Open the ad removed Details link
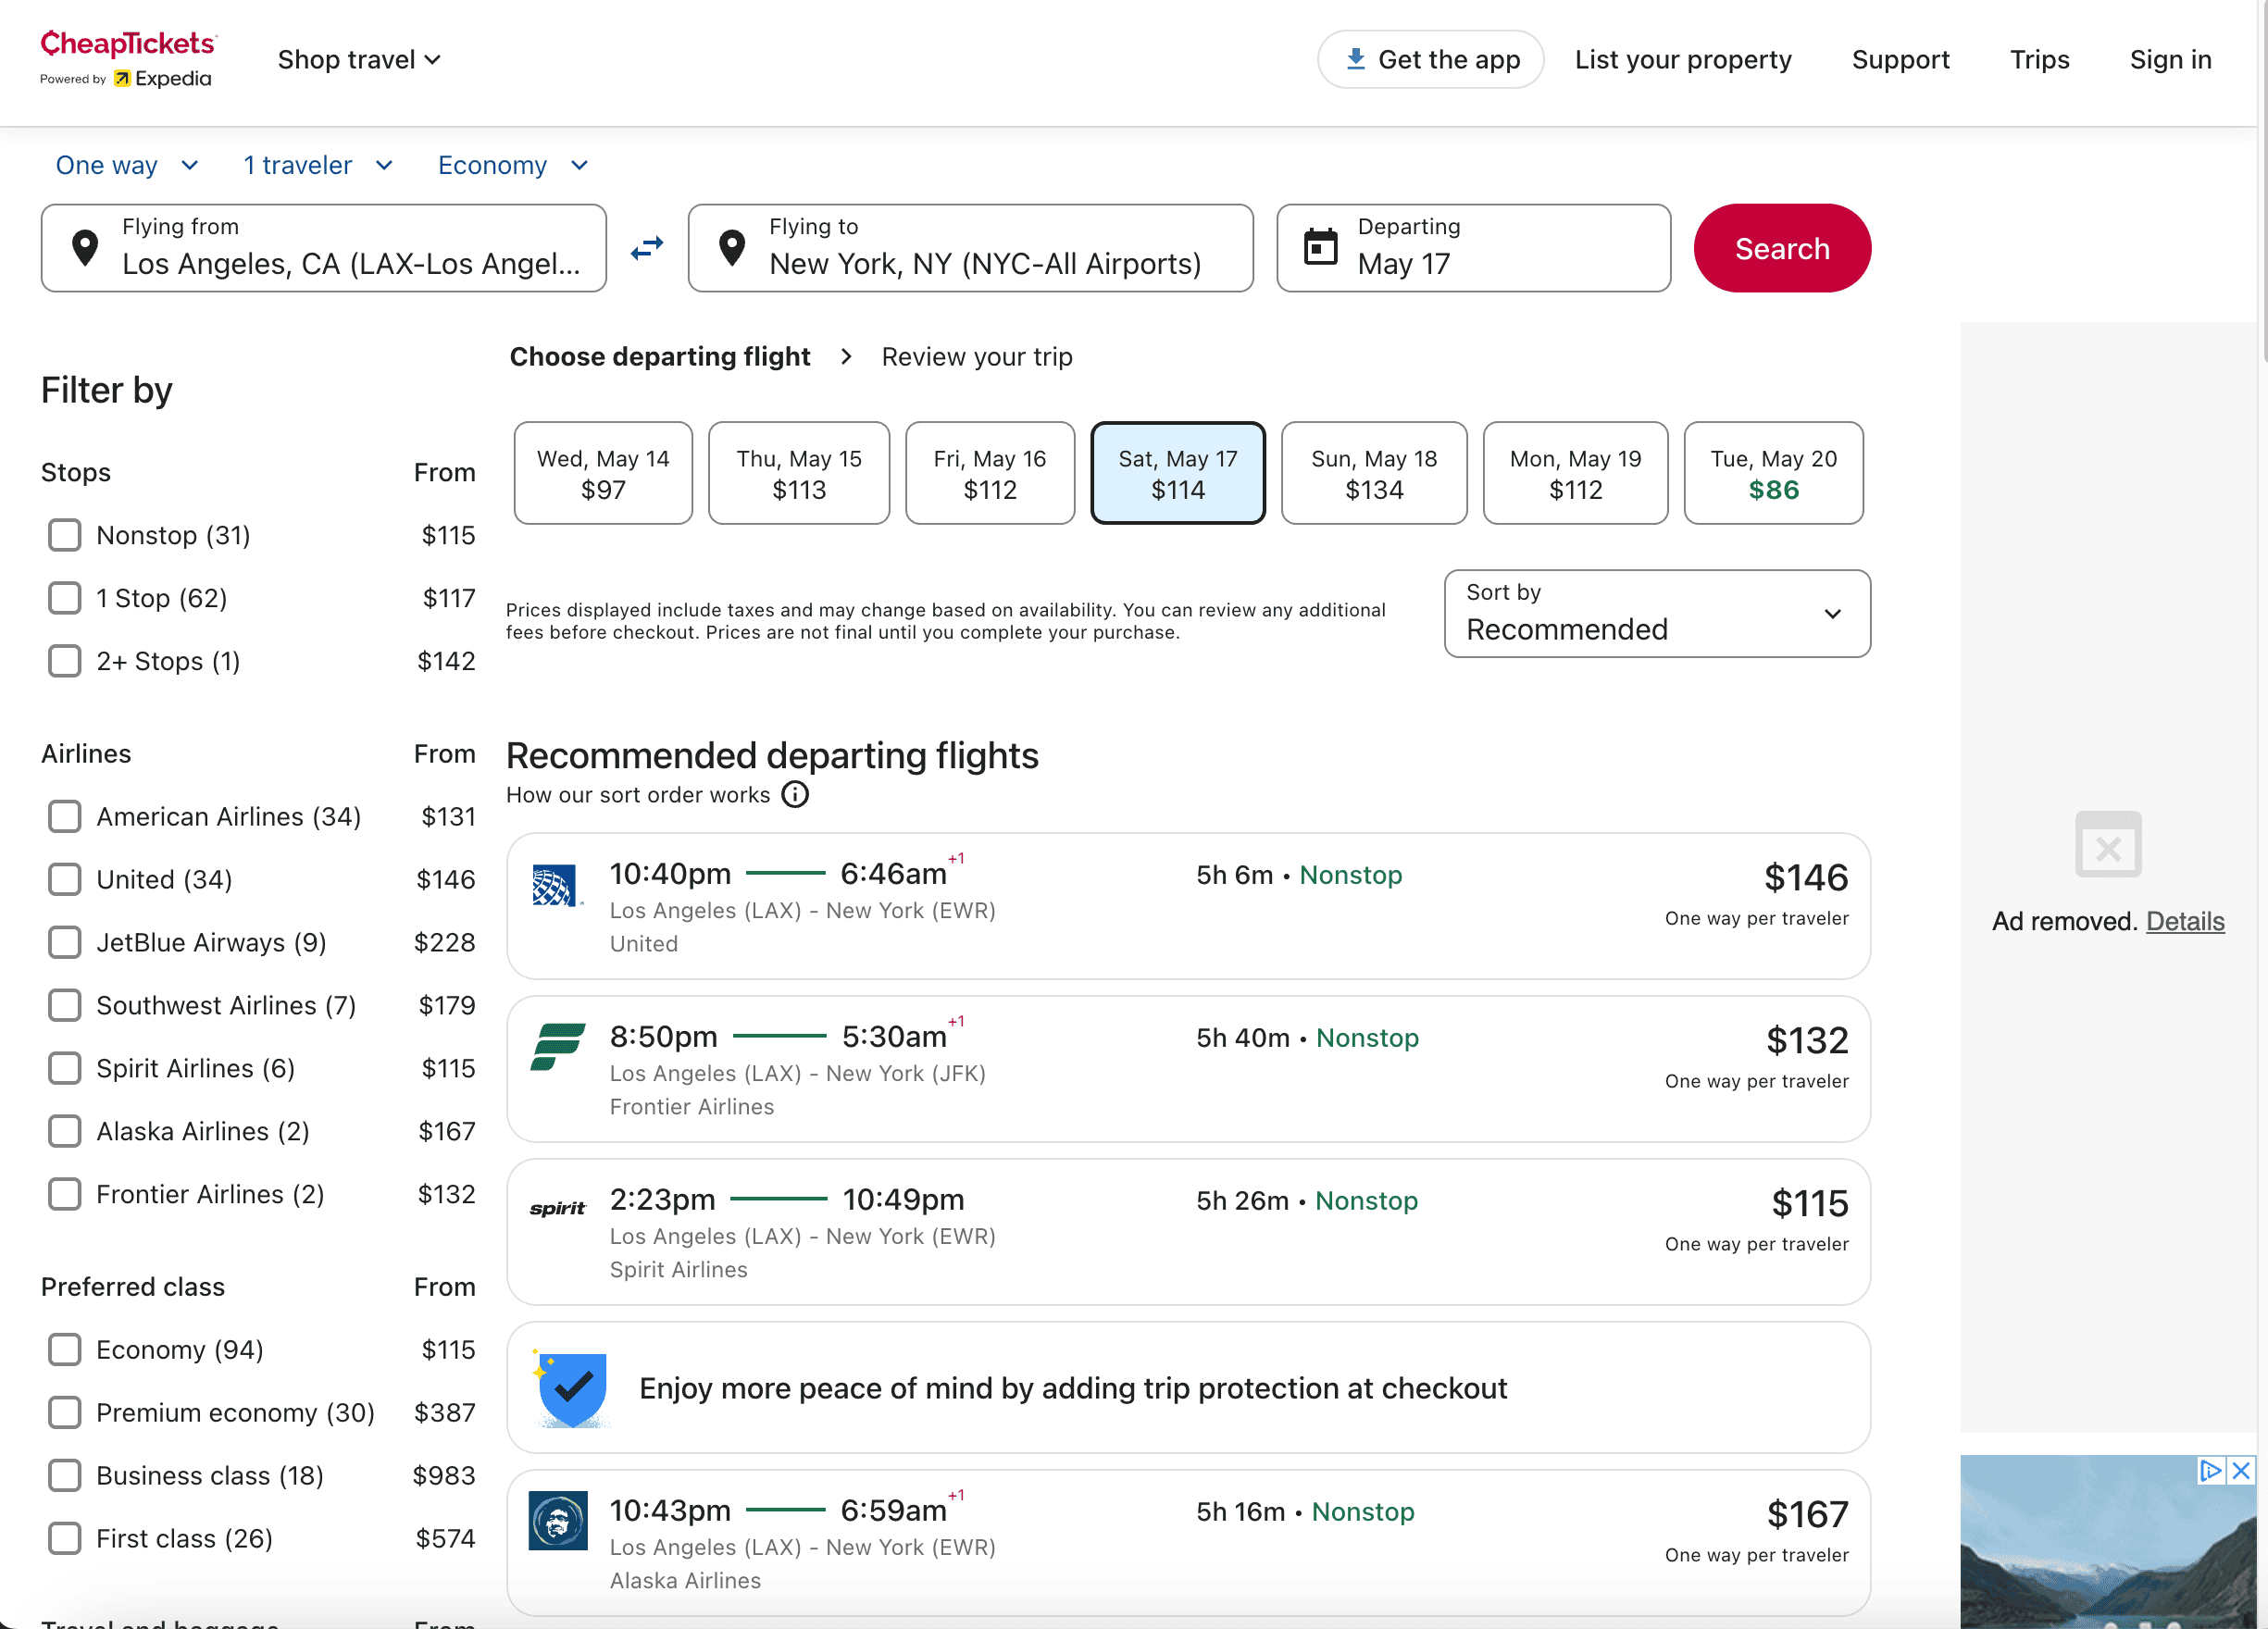 [x=2184, y=921]
